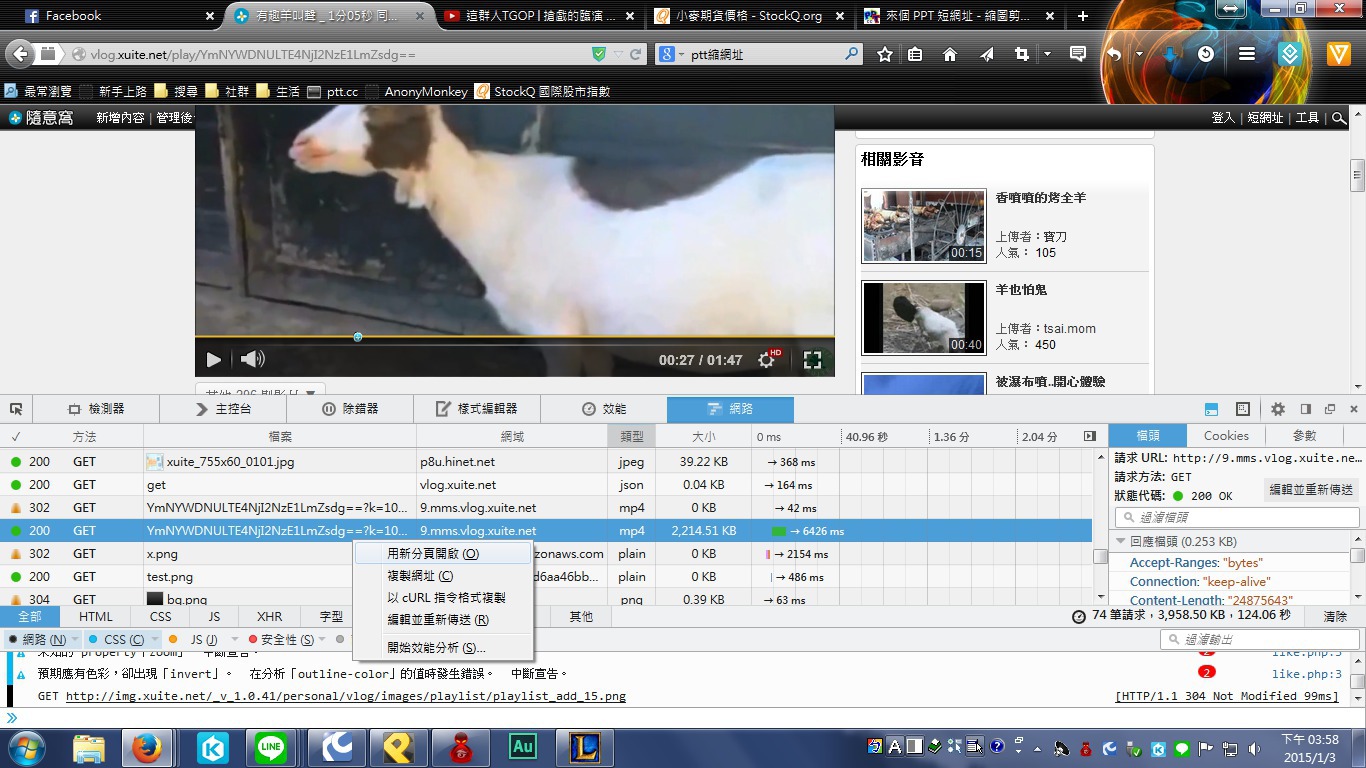This screenshot has height=768, width=1366.
Task: Click the video progress bar position marker
Action: [358, 337]
